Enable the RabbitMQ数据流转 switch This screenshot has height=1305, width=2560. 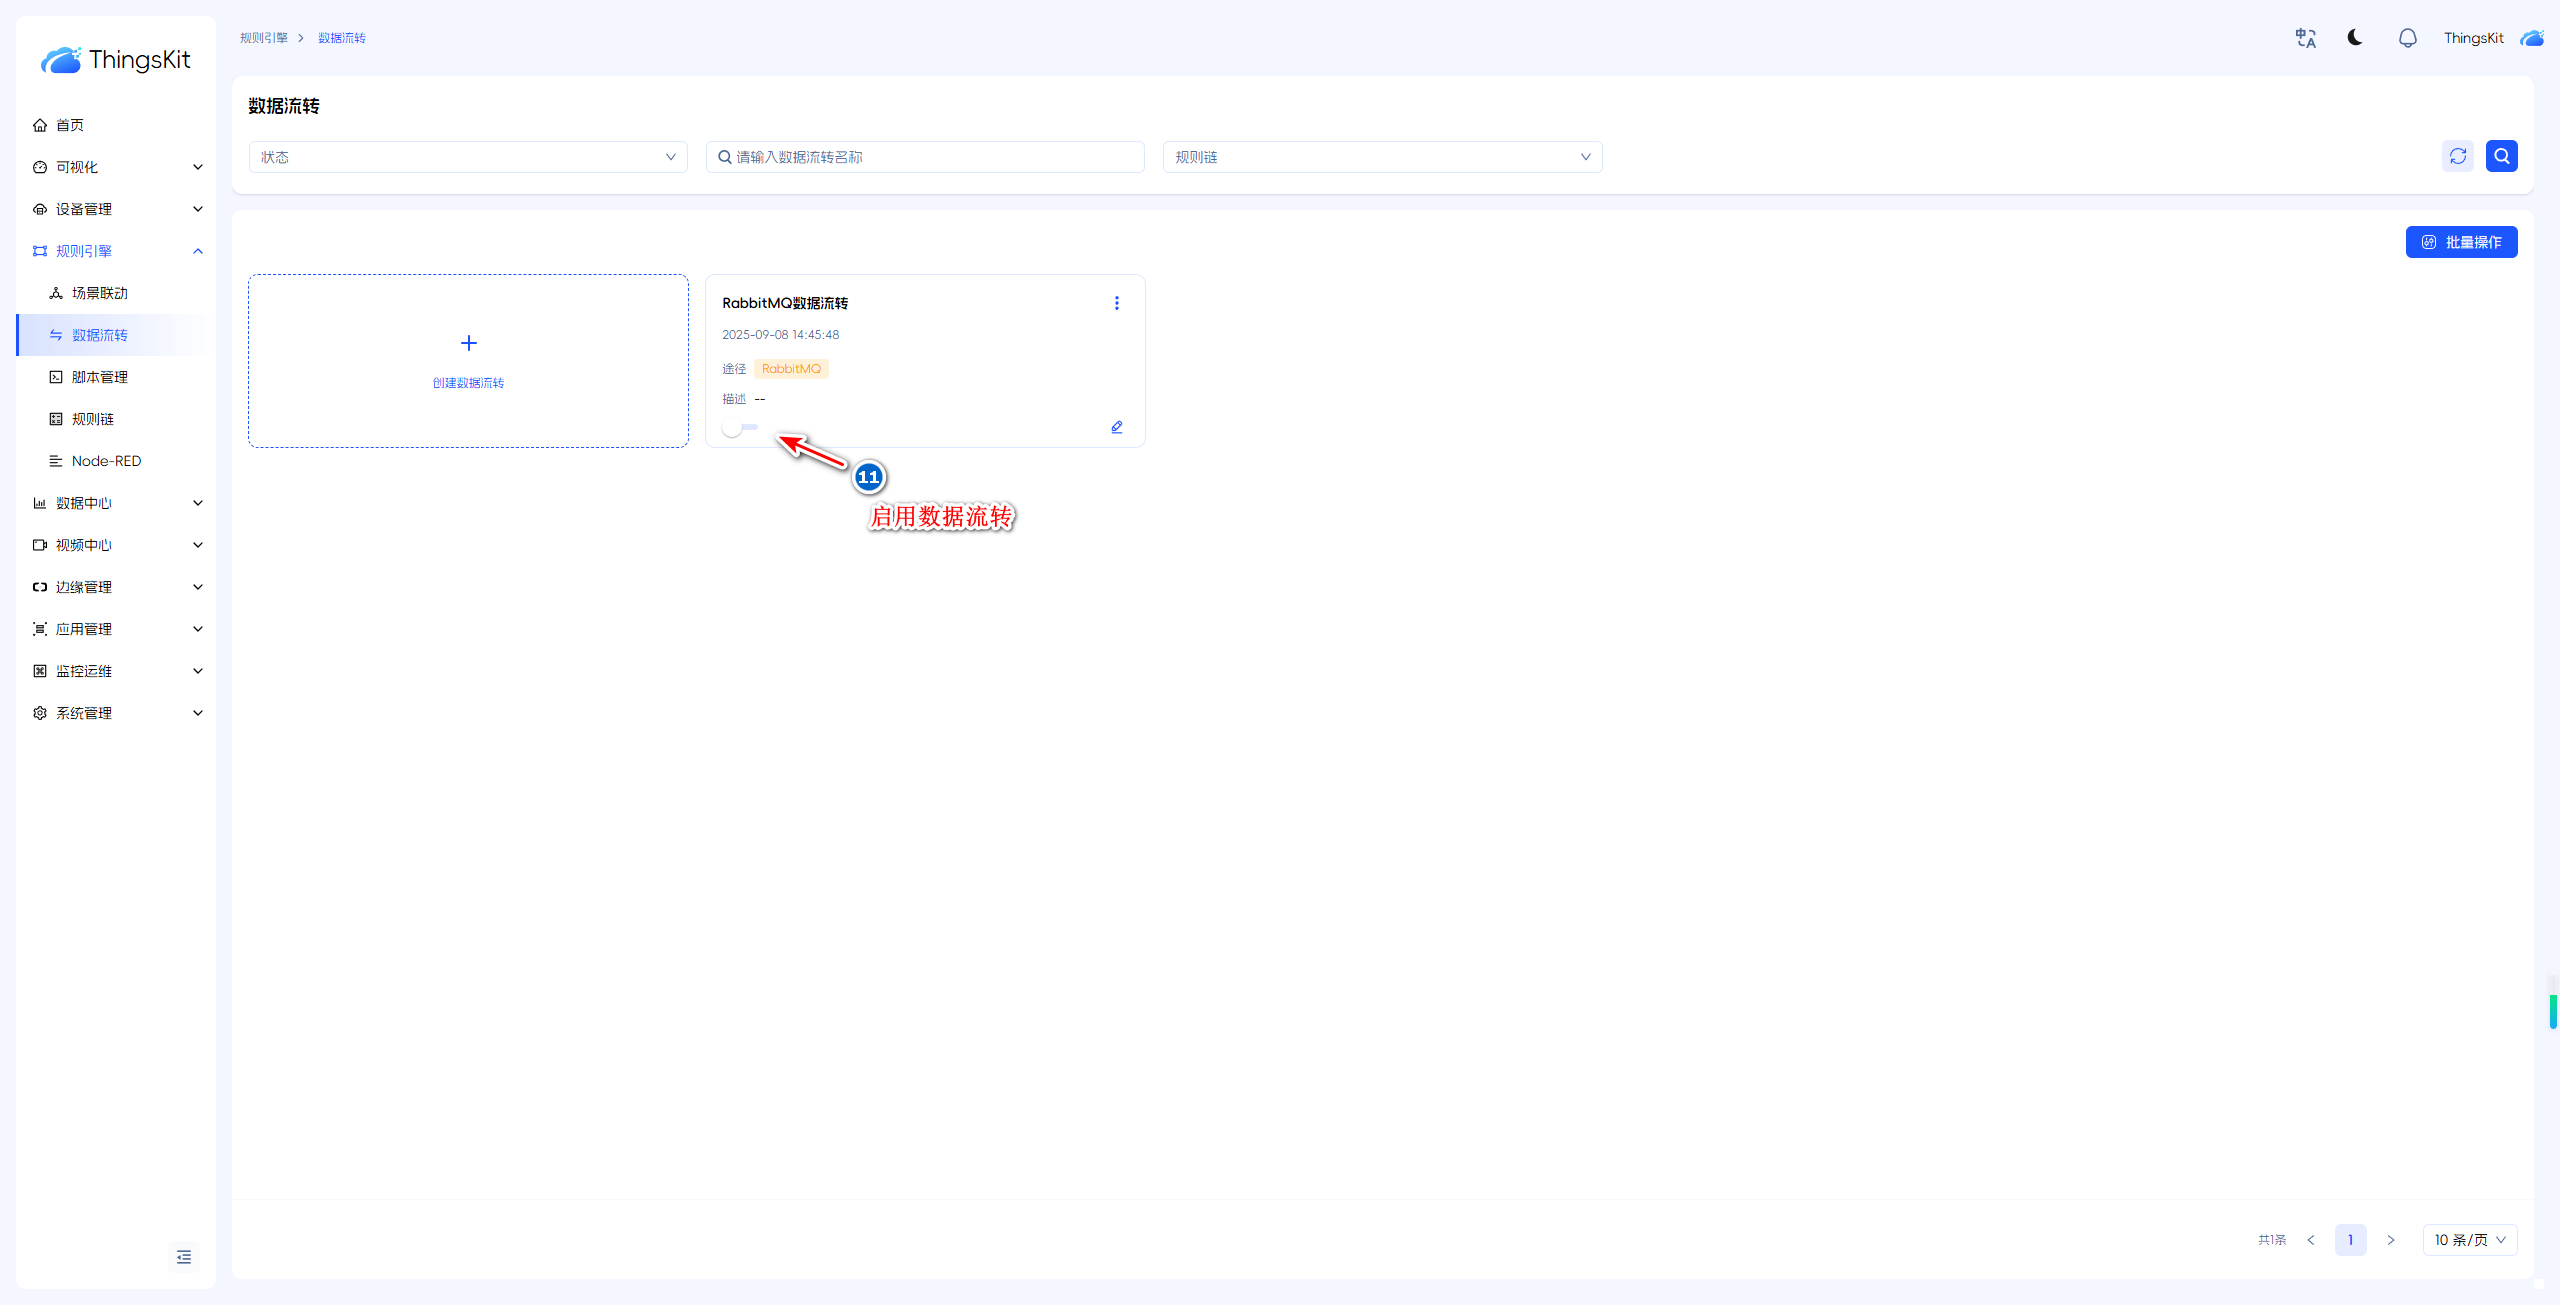[740, 428]
